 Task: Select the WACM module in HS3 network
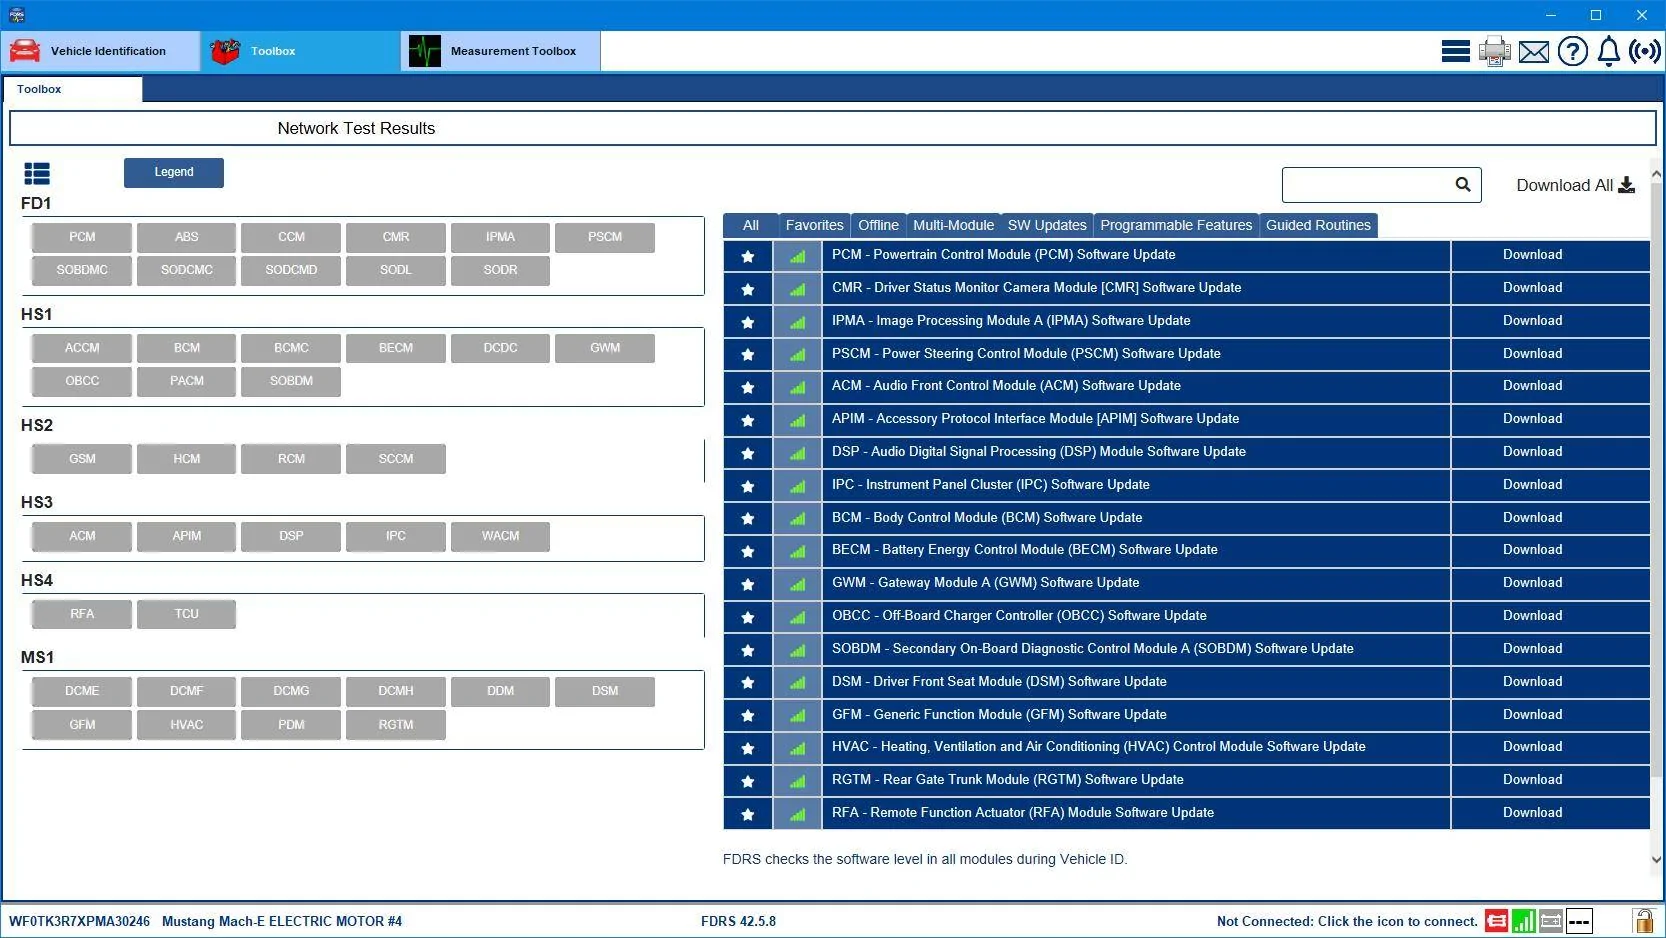[x=500, y=536]
